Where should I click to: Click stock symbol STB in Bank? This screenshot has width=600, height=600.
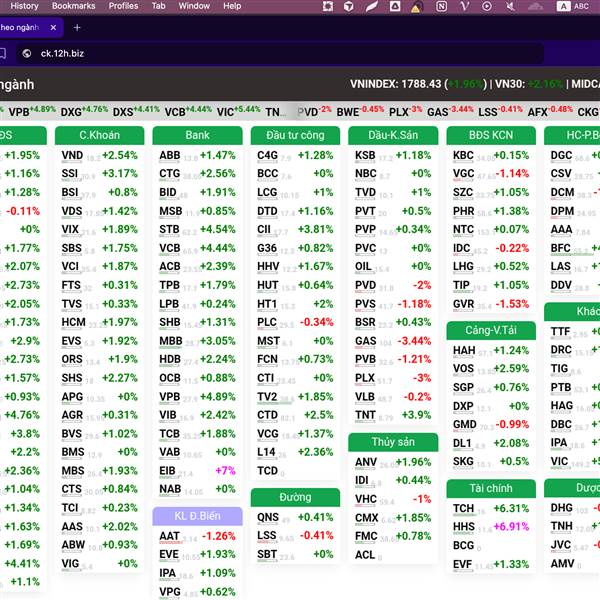[x=169, y=230]
